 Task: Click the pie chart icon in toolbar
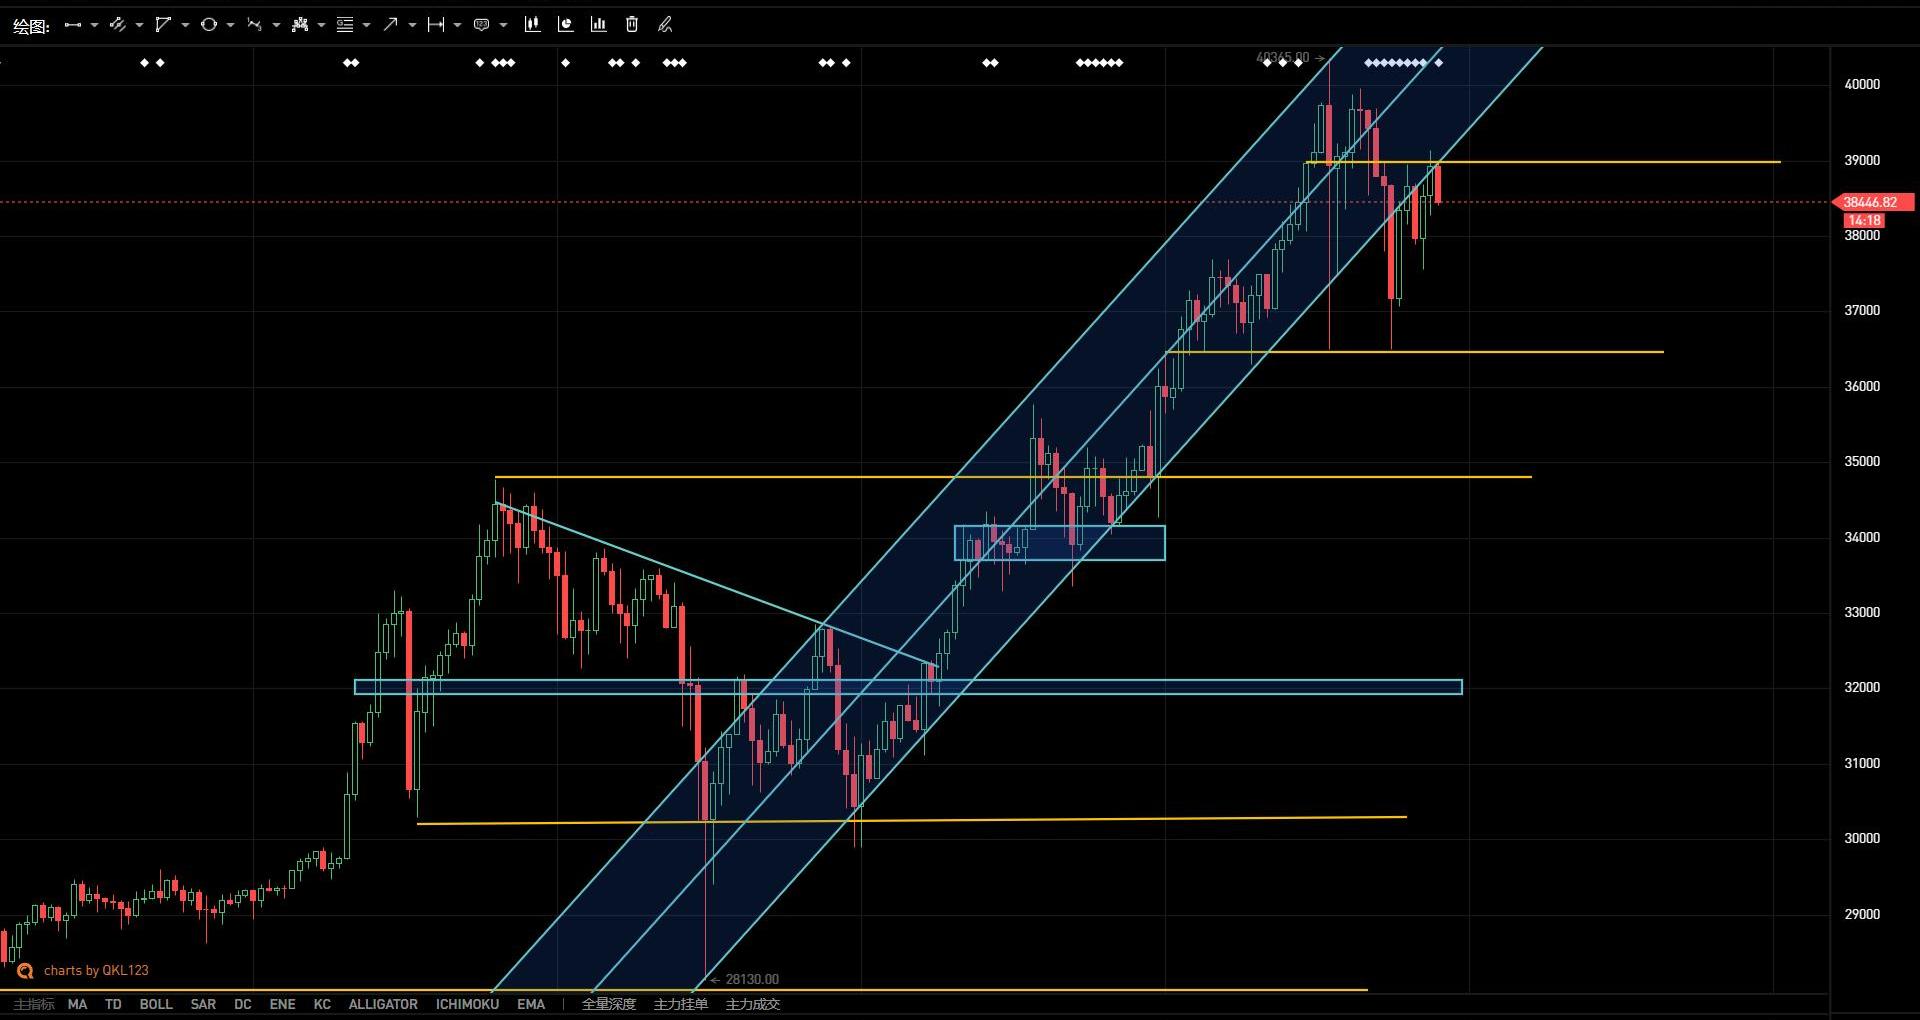tap(565, 25)
